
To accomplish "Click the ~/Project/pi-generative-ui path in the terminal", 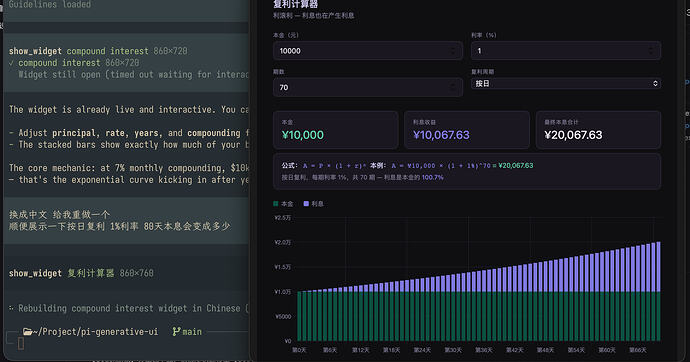I will pos(95,332).
